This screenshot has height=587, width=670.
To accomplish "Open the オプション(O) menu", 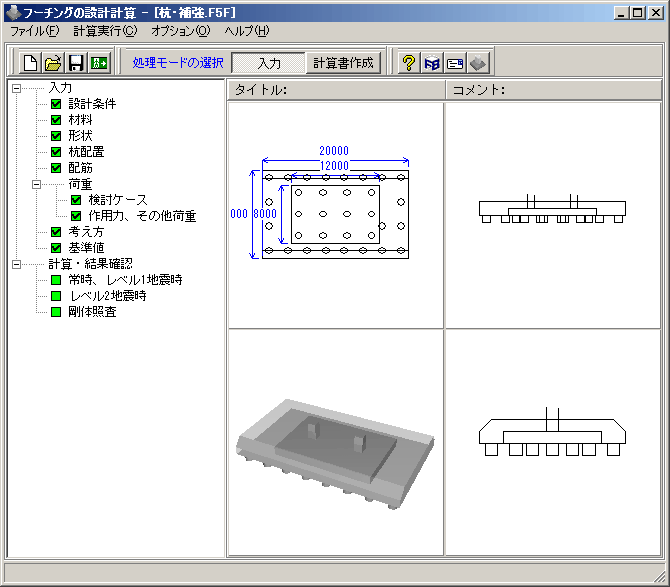I will 181,31.
